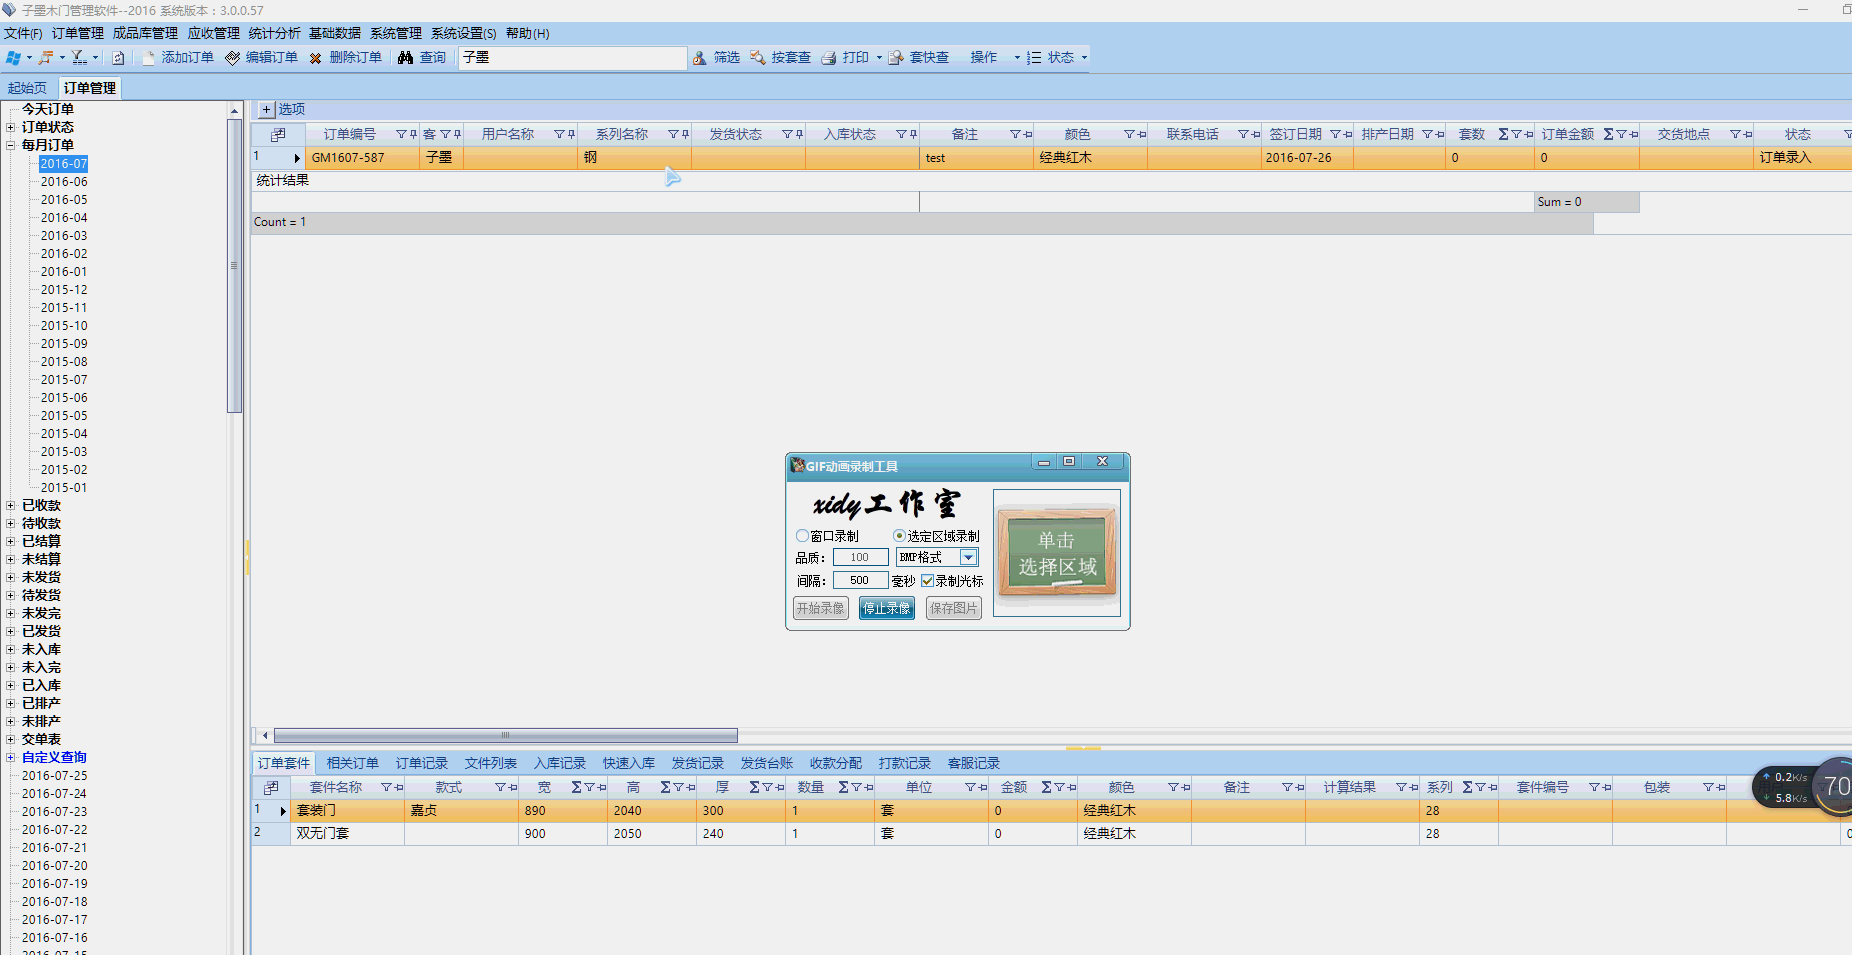Select the 选定区域录制 radio option

pos(899,536)
